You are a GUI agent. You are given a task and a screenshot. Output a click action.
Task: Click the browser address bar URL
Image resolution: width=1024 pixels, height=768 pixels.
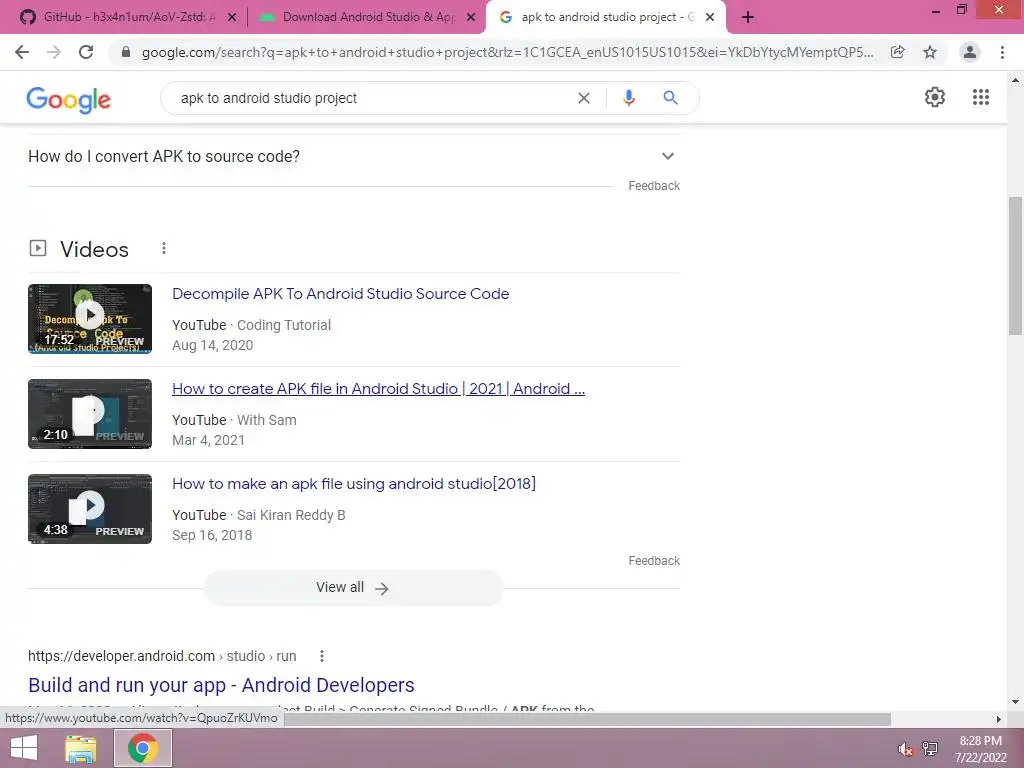click(x=507, y=52)
